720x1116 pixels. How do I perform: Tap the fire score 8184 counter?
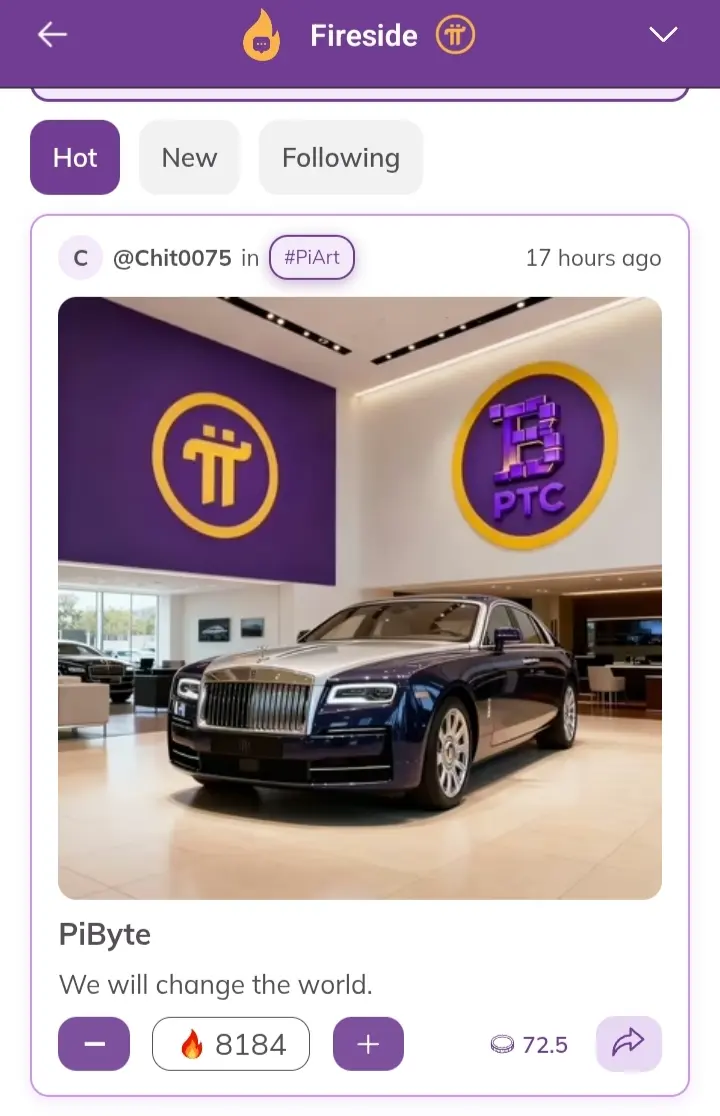tap(231, 1044)
